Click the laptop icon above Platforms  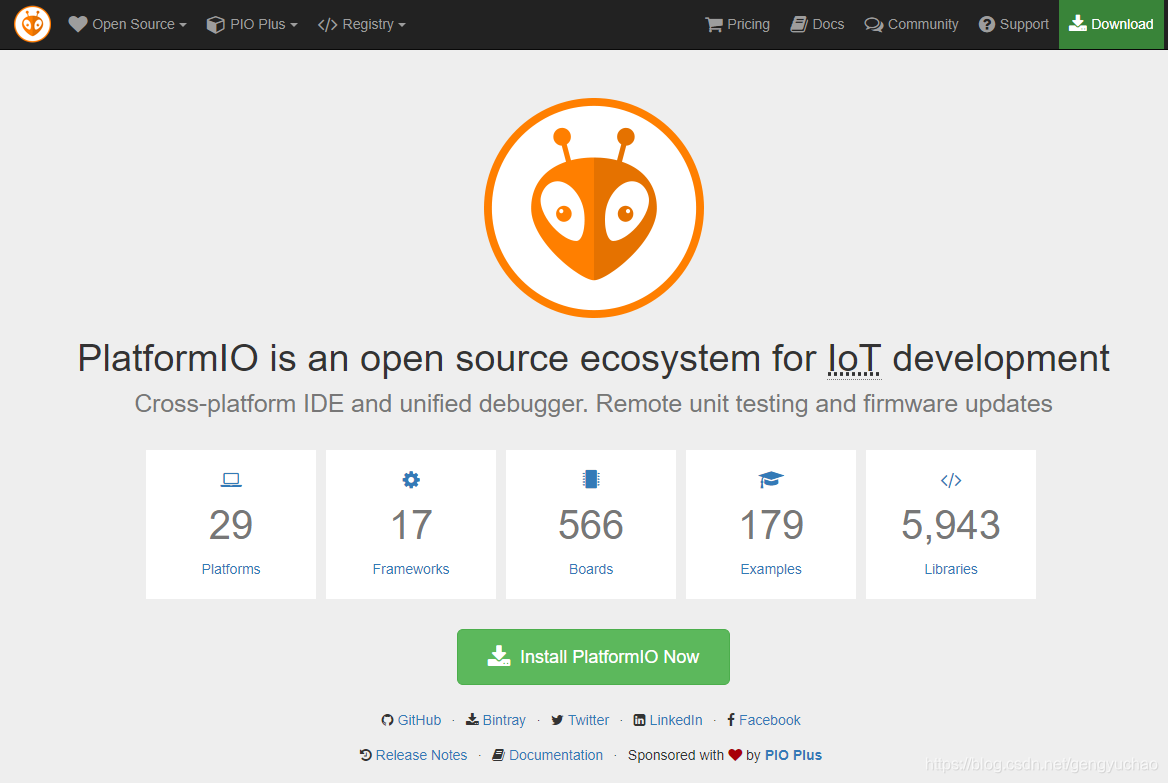[231, 480]
